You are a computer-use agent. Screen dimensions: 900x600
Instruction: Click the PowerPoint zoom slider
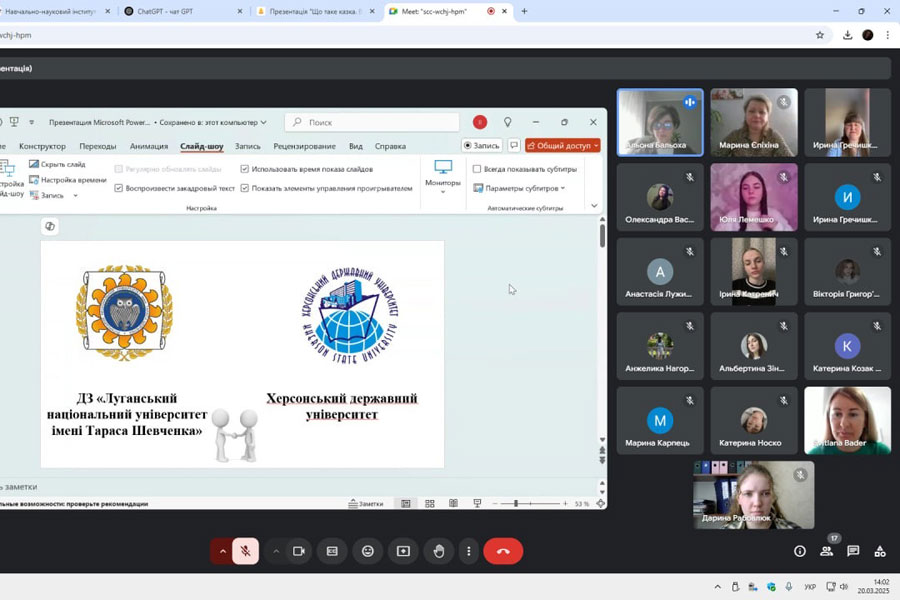(x=515, y=504)
